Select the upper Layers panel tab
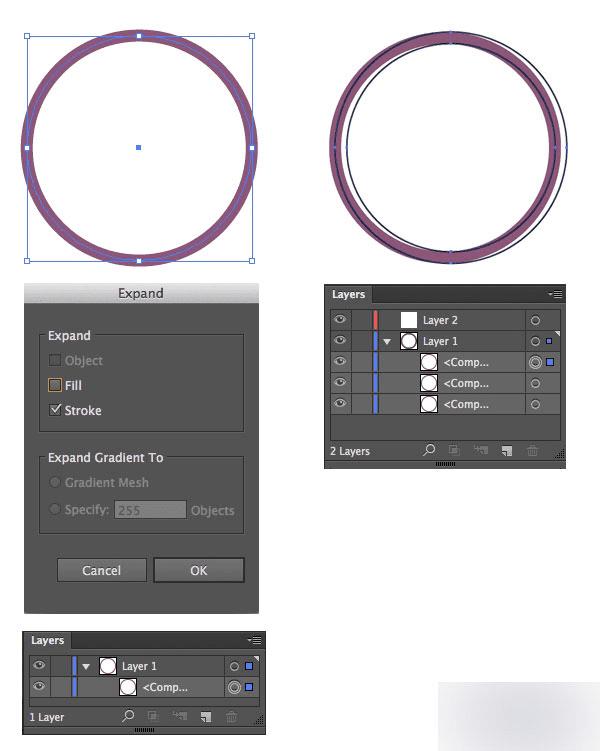This screenshot has height=751, width=600. click(x=348, y=295)
